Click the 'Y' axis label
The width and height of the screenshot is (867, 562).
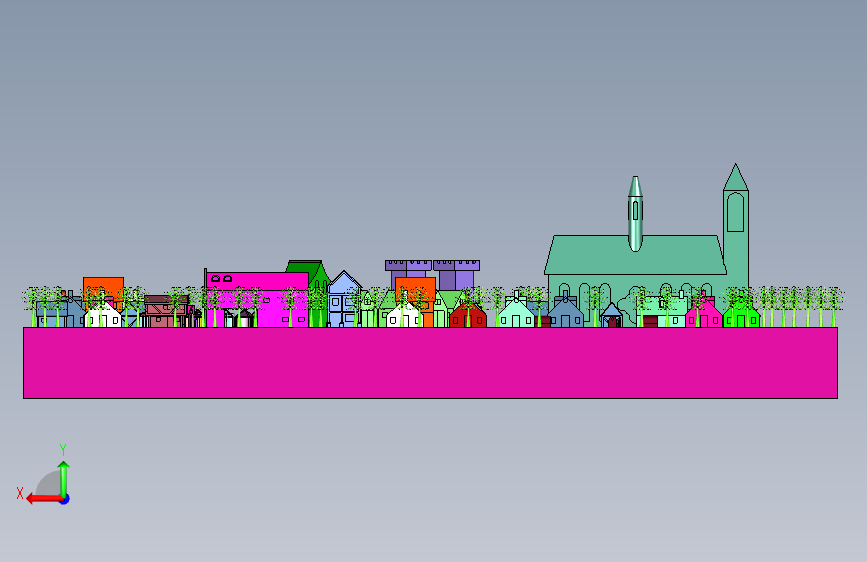63,450
